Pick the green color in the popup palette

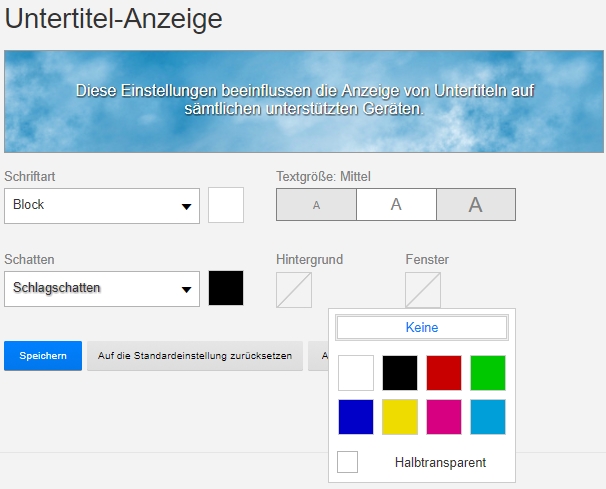[x=488, y=373]
